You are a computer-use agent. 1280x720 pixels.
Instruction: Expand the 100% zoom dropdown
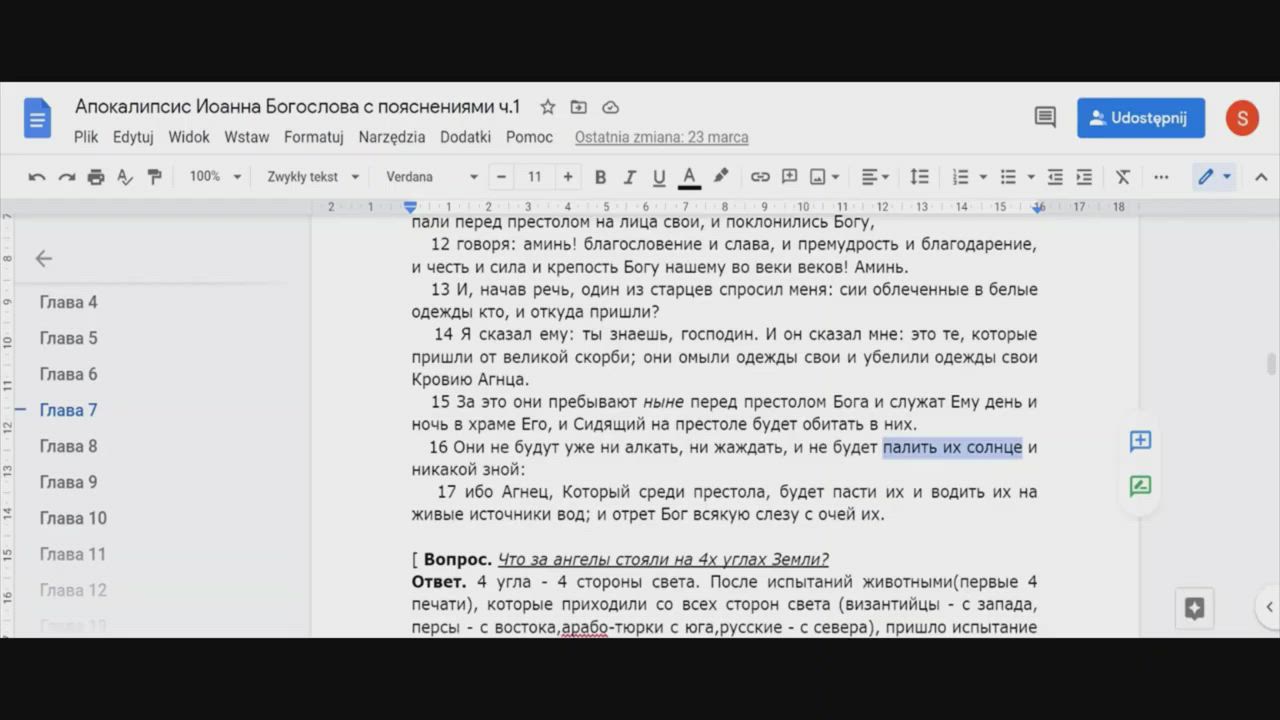(x=215, y=177)
